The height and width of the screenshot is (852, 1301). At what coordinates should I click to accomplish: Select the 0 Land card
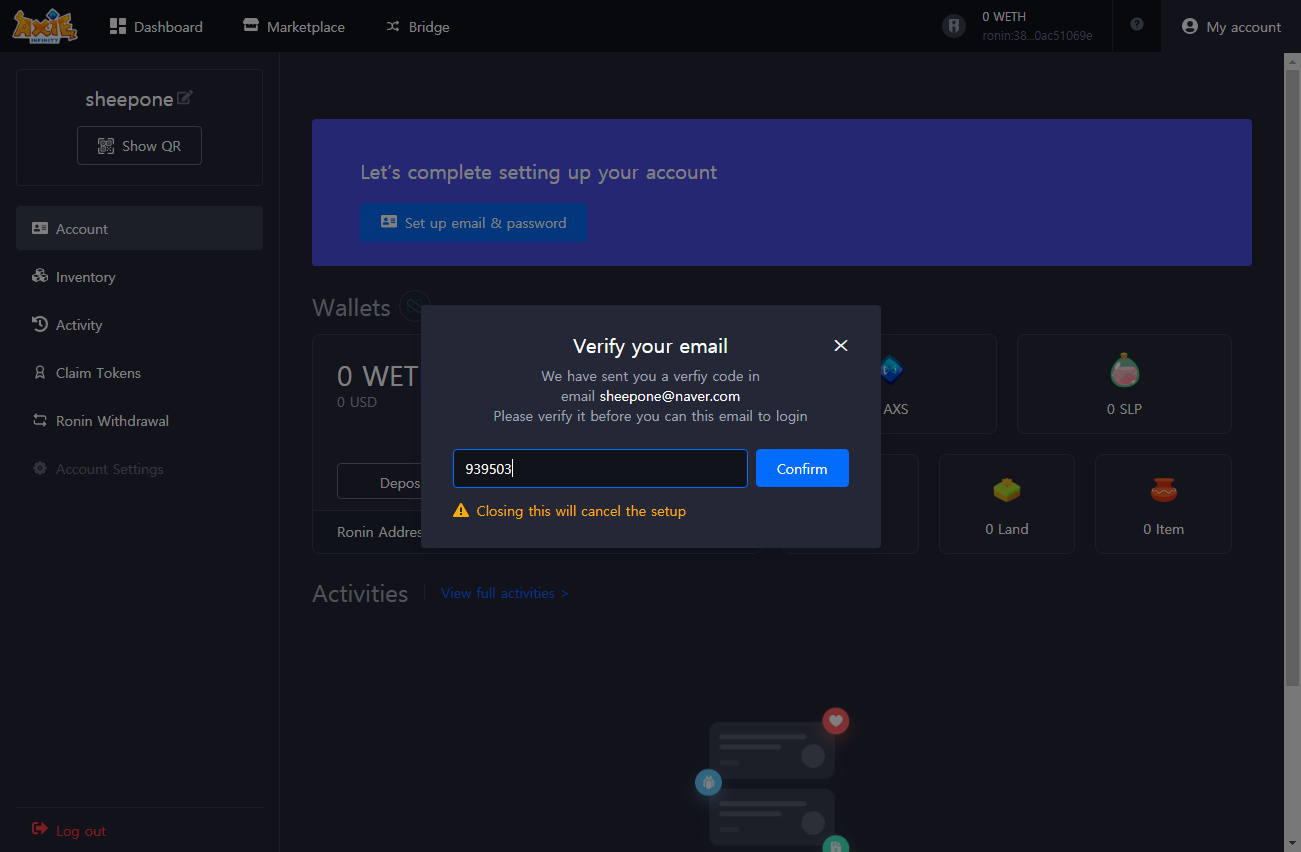[1007, 504]
